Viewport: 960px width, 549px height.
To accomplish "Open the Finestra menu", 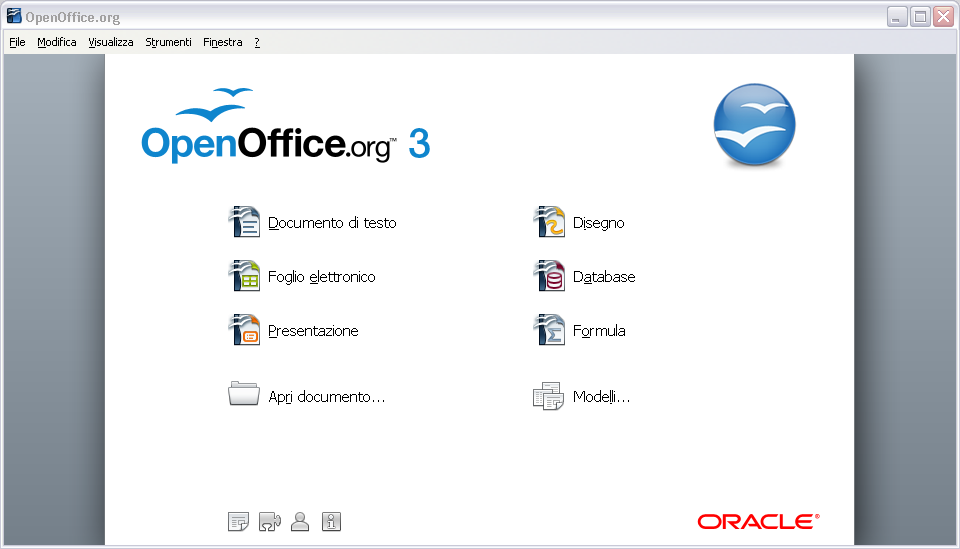I will point(223,42).
